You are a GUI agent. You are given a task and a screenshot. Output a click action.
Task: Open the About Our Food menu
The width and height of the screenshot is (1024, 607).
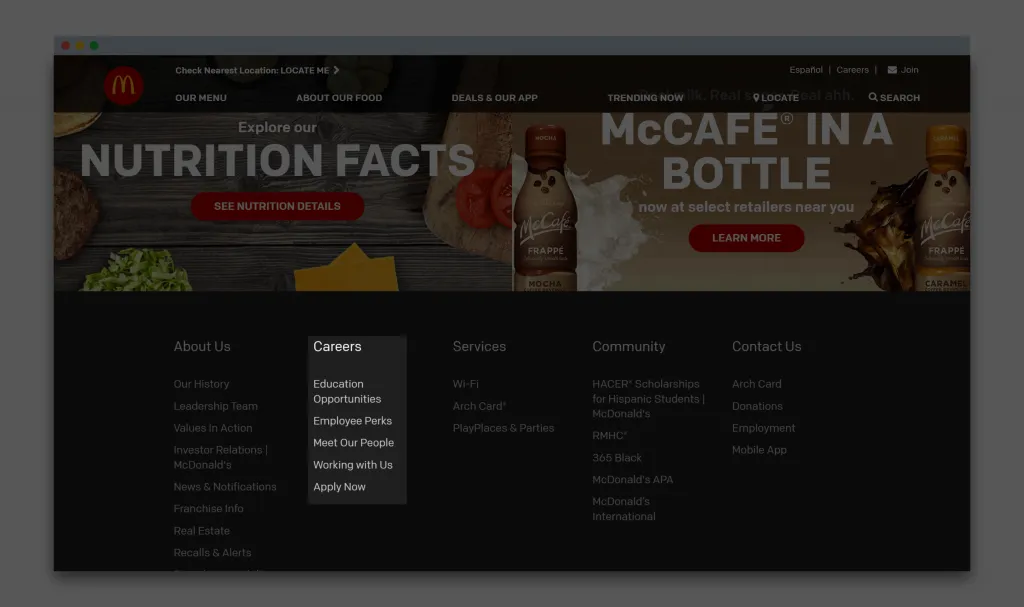click(x=339, y=98)
